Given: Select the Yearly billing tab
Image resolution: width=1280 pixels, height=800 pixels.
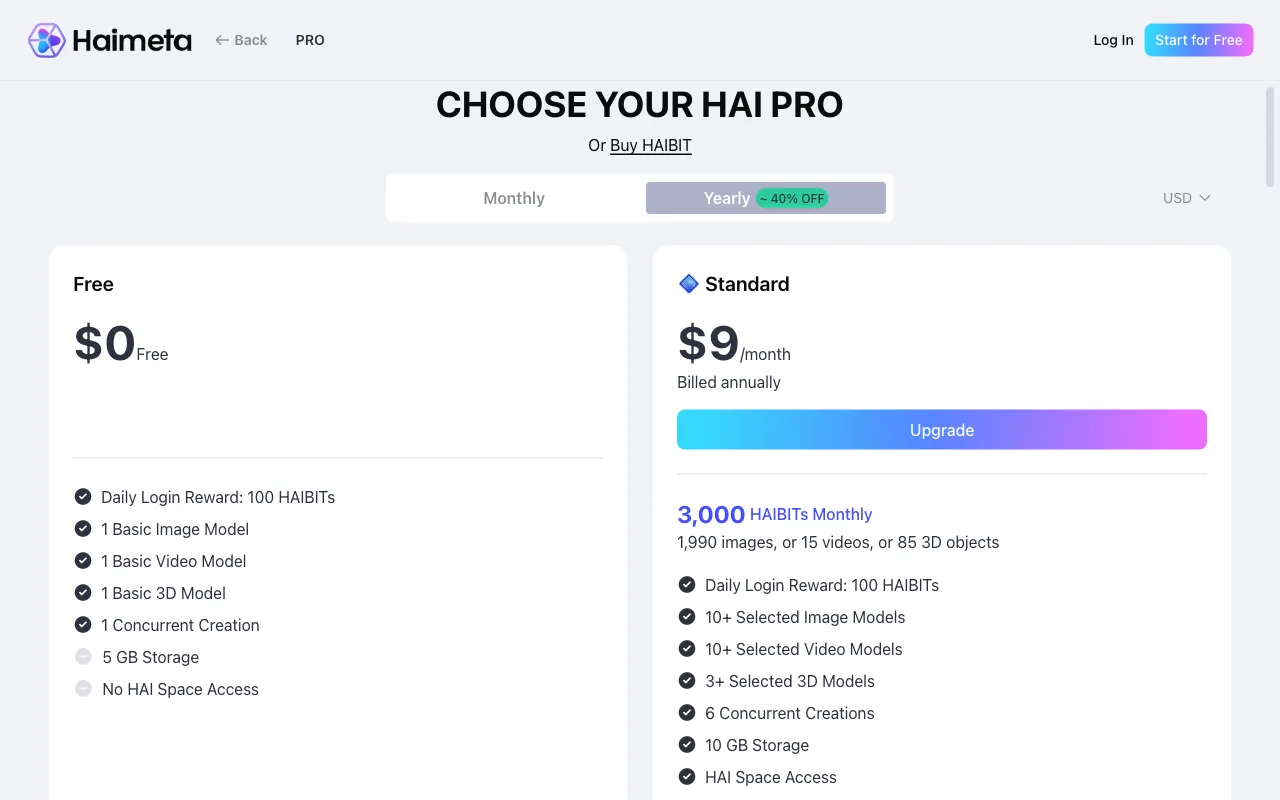Looking at the screenshot, I should [766, 198].
